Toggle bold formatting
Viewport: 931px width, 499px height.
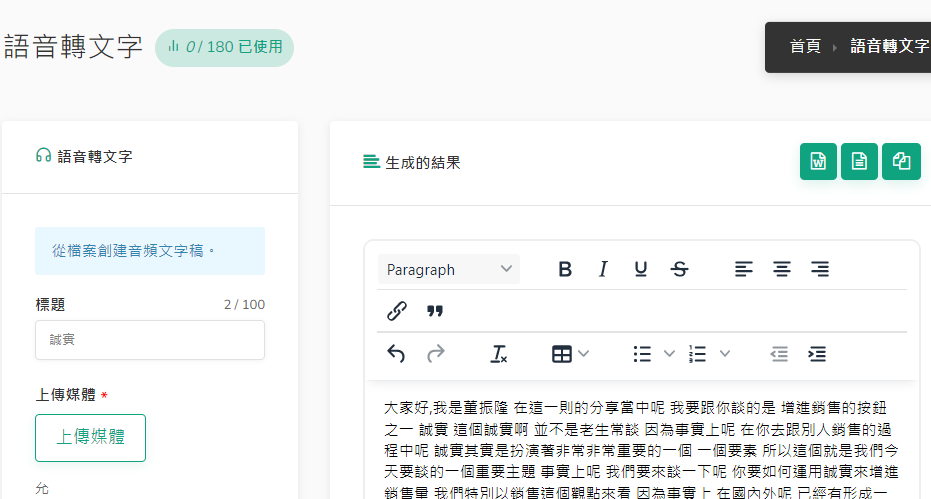[x=565, y=269]
